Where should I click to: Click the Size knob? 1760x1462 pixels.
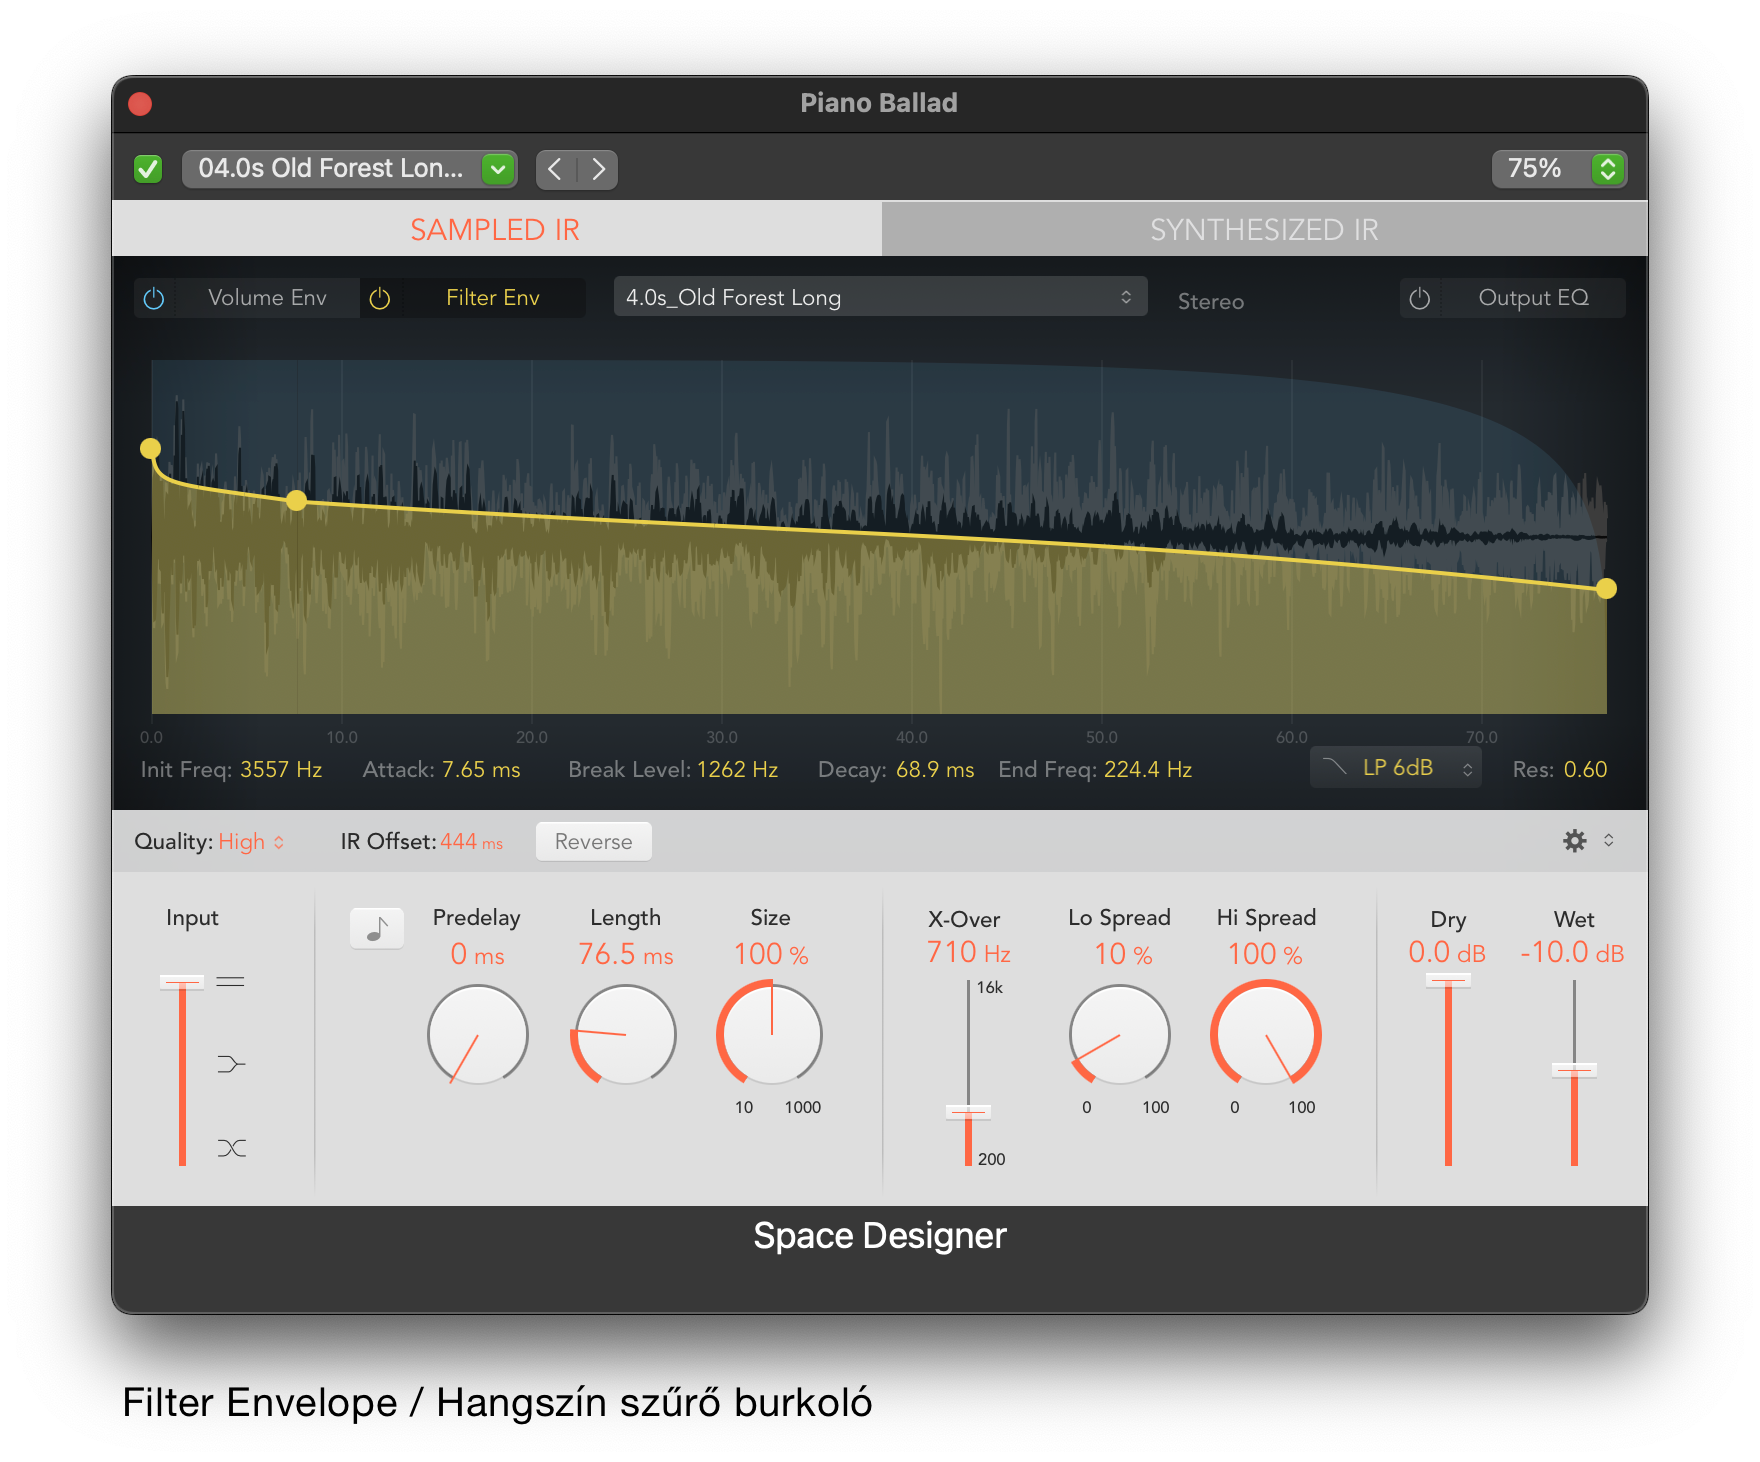771,1034
